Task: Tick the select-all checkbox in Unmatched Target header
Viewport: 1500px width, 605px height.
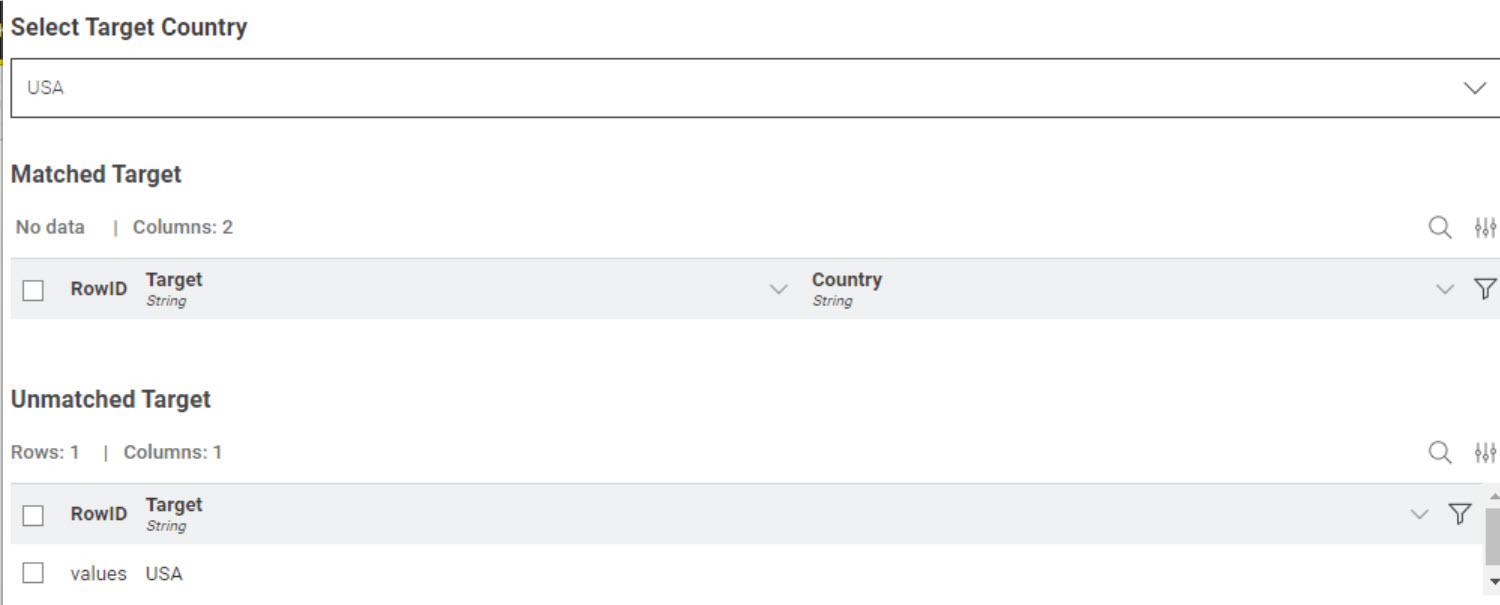Action: 33,515
